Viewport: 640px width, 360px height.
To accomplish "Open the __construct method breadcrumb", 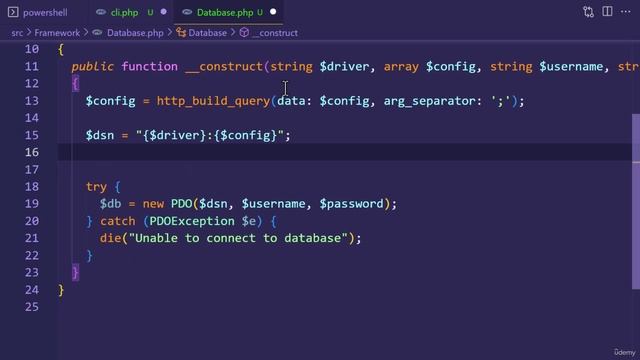I will point(275,33).
